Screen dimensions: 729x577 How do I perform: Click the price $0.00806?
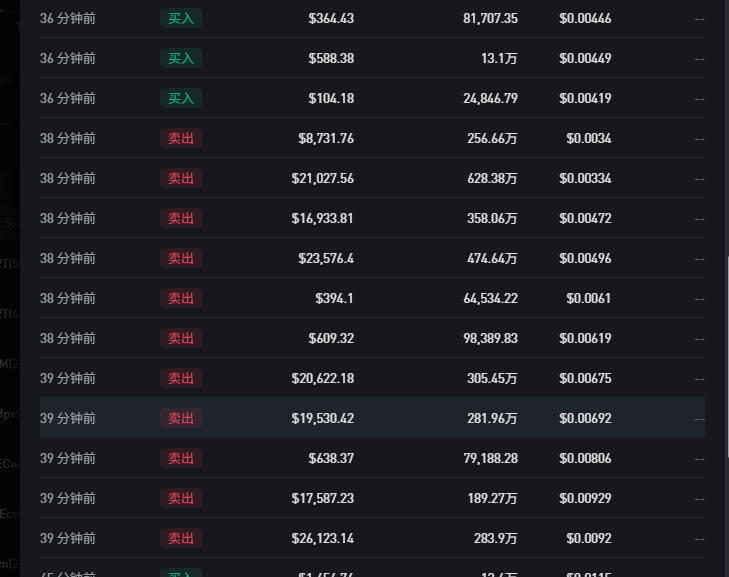(x=585, y=458)
